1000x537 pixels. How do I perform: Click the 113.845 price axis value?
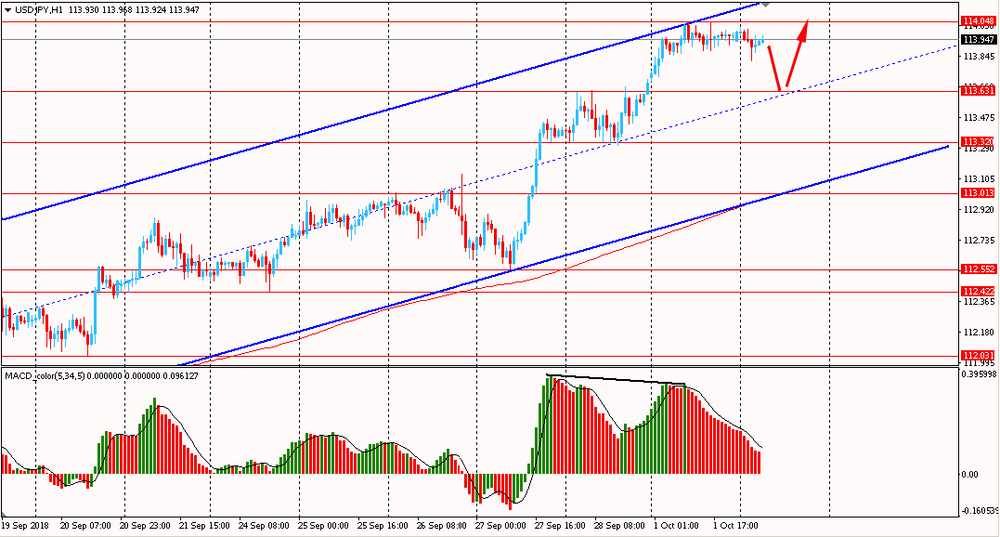pos(978,56)
